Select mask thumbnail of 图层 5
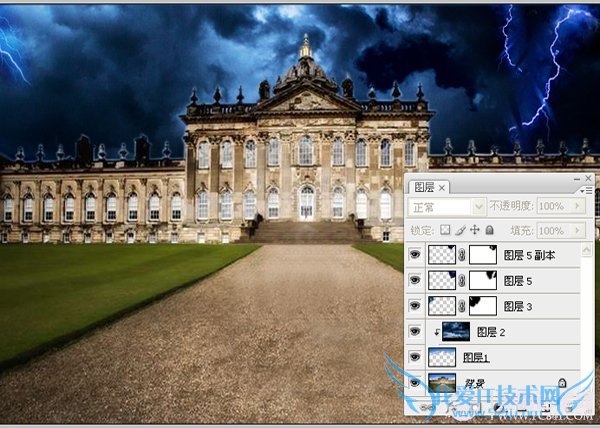 pyautogui.click(x=483, y=280)
